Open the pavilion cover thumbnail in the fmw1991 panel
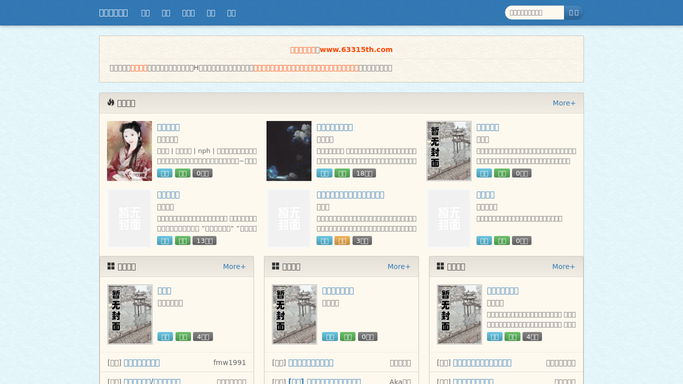 tap(130, 314)
